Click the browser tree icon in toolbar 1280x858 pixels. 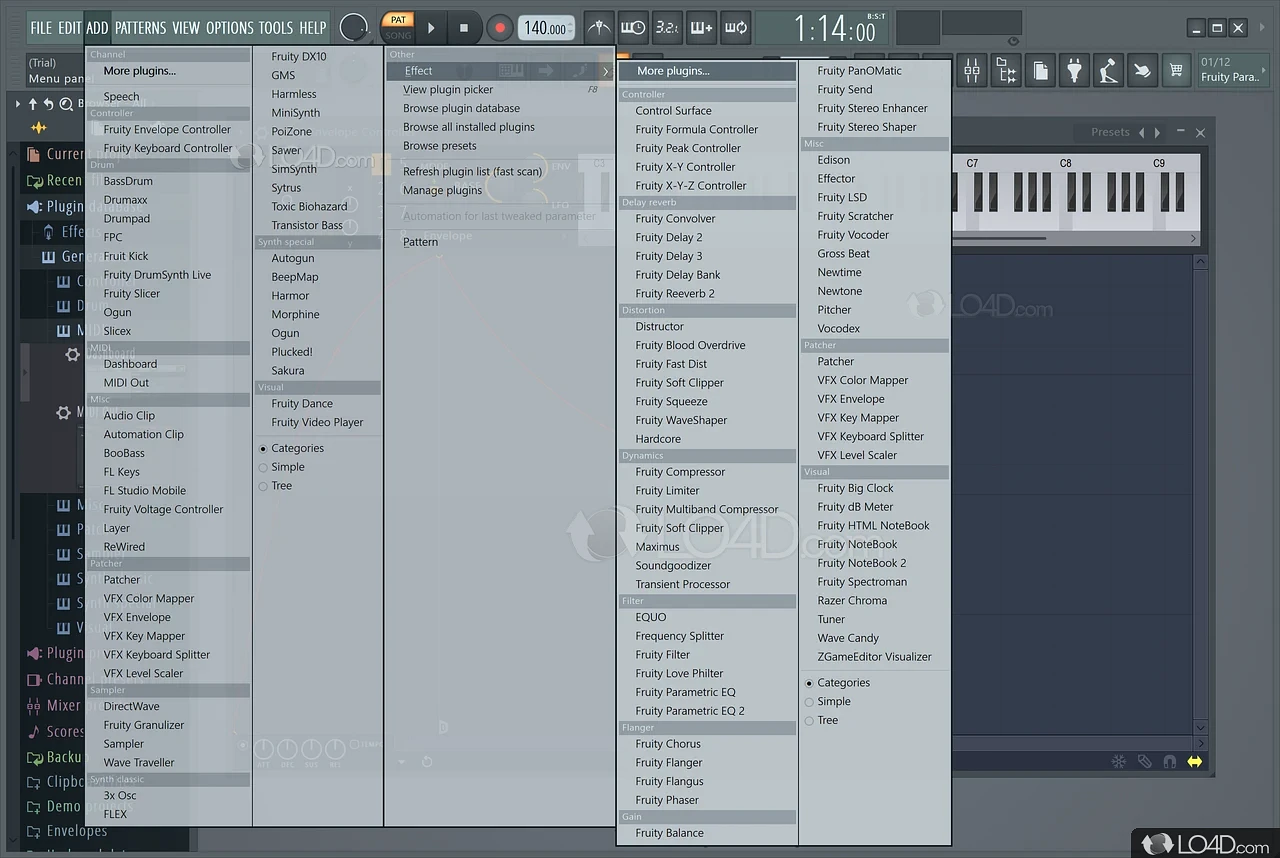pyautogui.click(x=1006, y=71)
